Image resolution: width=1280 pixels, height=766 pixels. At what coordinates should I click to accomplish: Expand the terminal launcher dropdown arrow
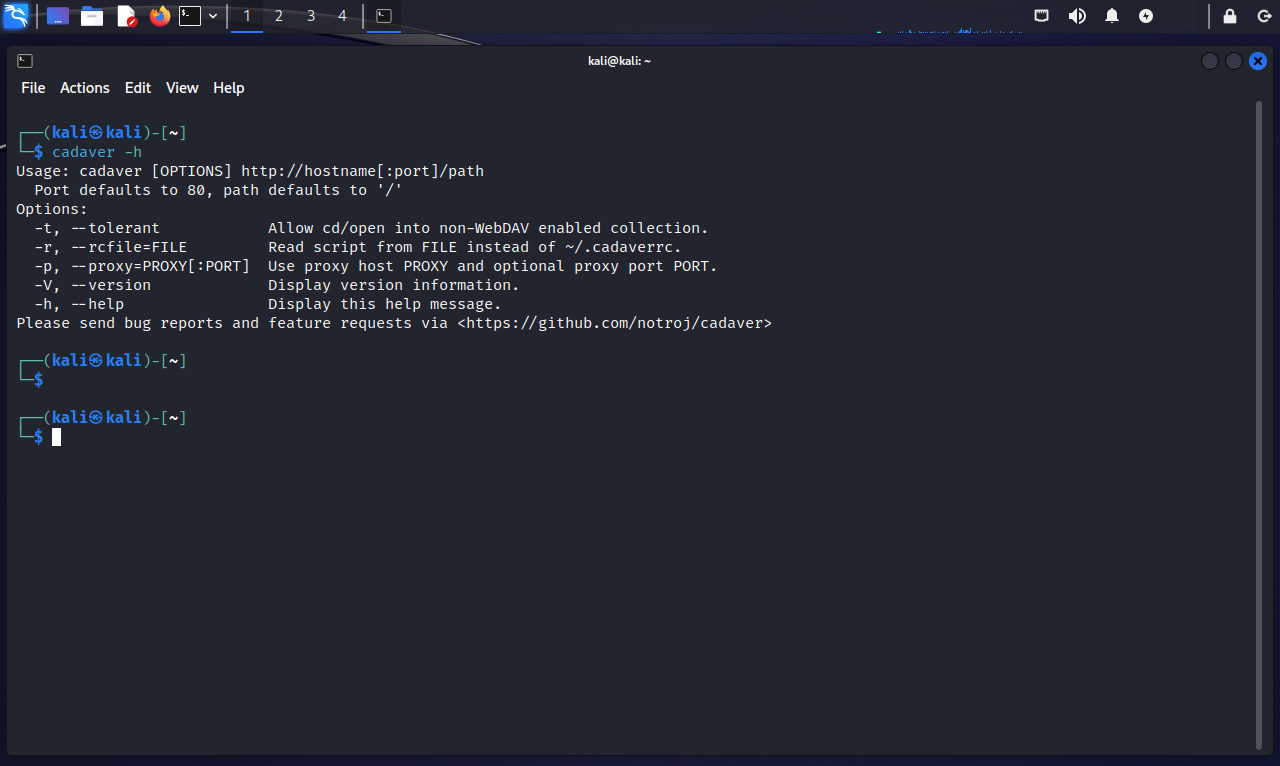pos(213,16)
